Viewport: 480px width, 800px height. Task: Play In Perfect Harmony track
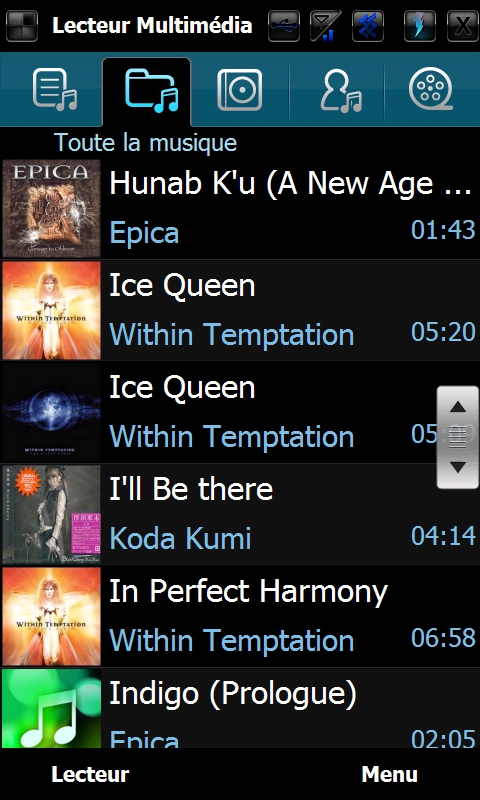coord(240,616)
